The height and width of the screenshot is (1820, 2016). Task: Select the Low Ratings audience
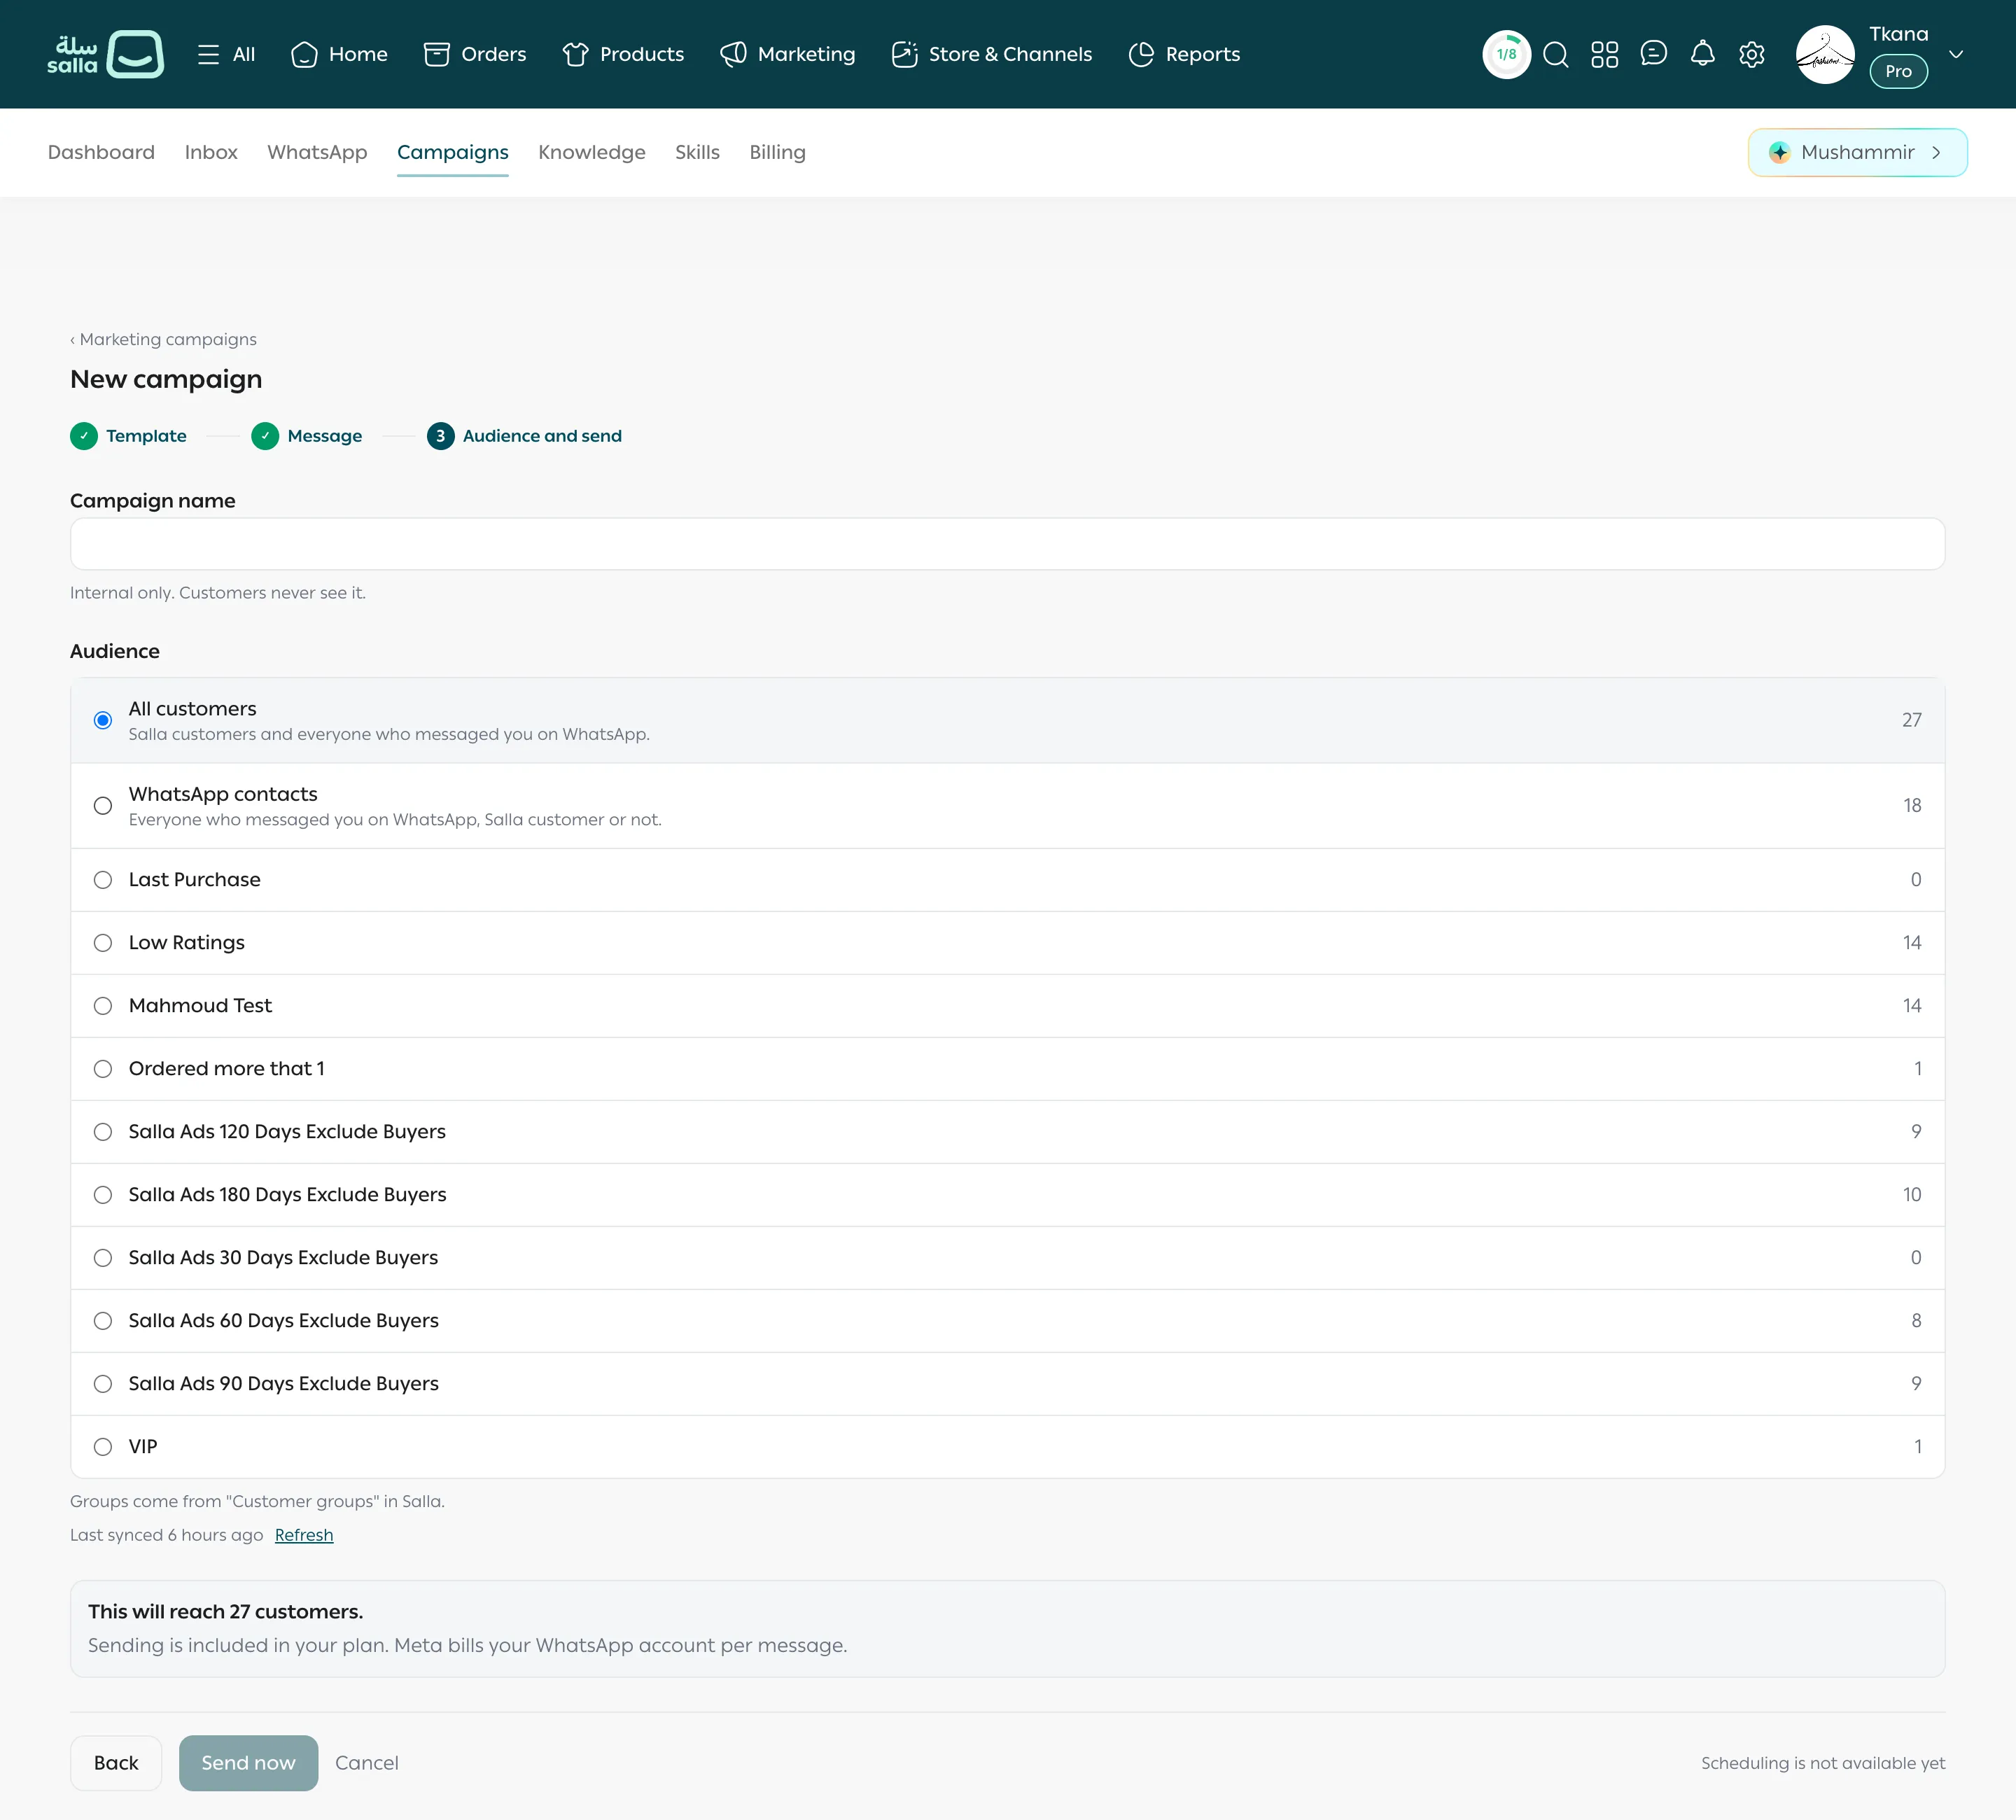pyautogui.click(x=1007, y=942)
